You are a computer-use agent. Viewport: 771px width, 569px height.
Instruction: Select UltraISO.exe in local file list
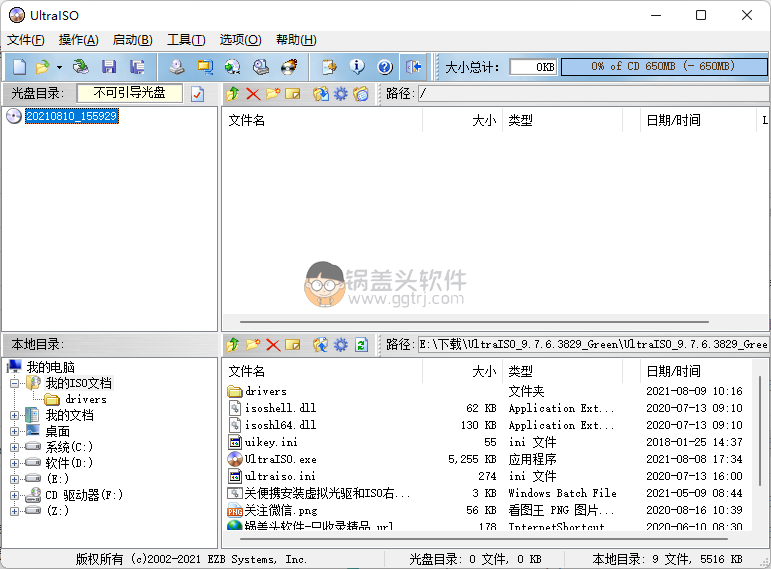click(x=281, y=459)
